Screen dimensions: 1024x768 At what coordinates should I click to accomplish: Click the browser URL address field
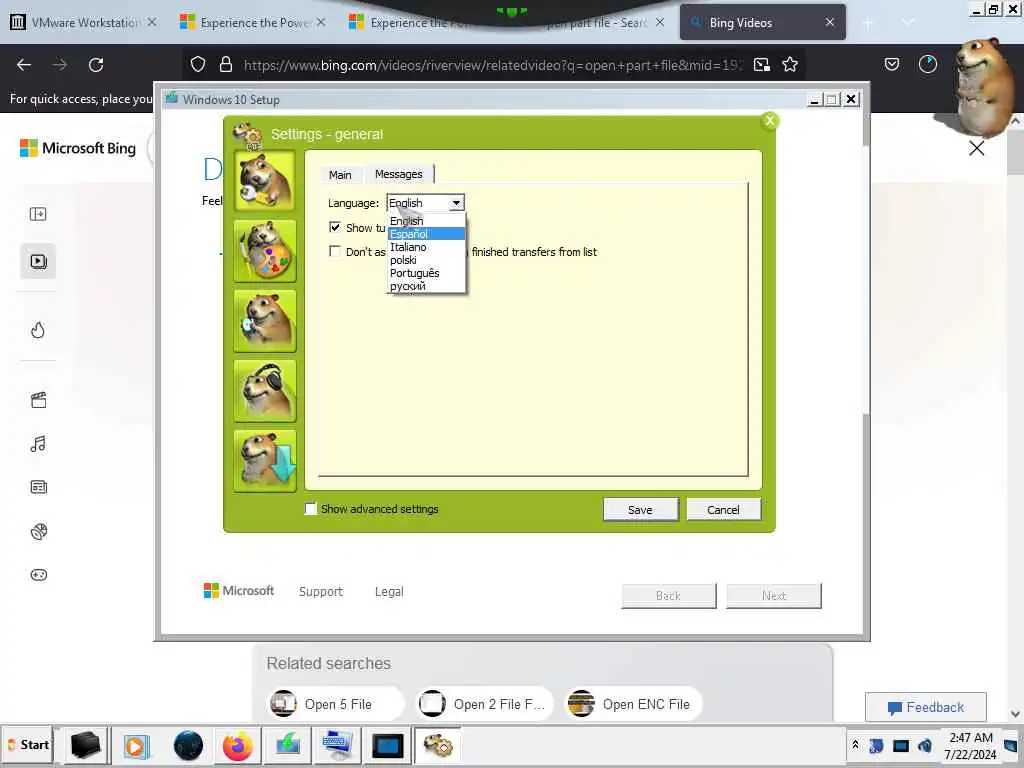click(x=493, y=65)
